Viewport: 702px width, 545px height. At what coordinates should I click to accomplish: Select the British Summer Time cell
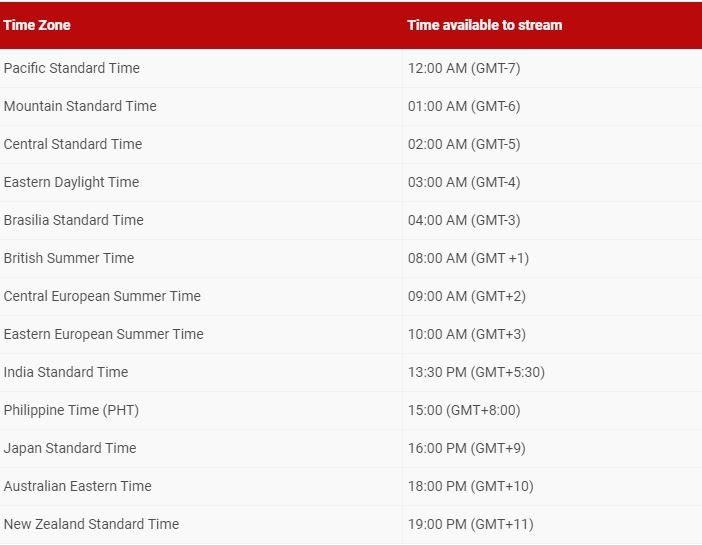point(69,258)
